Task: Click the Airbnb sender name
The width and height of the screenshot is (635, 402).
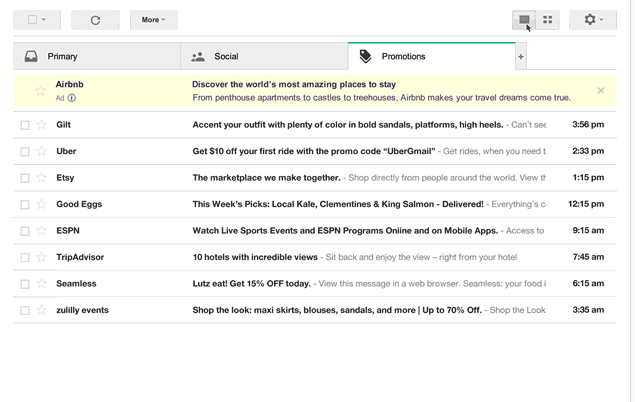Action: click(x=70, y=84)
